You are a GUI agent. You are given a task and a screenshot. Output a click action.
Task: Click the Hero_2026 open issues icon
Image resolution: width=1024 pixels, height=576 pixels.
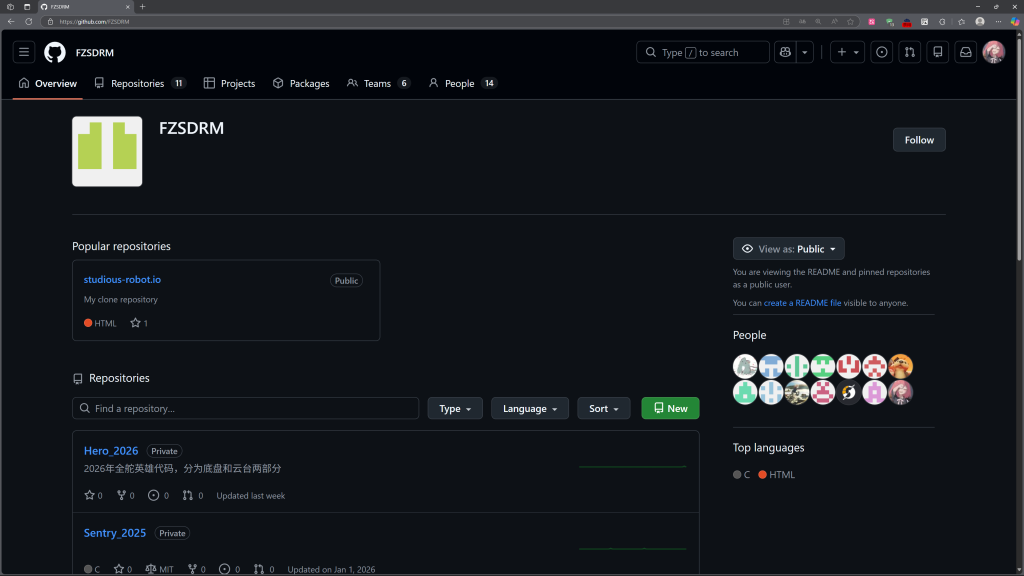tap(153, 496)
